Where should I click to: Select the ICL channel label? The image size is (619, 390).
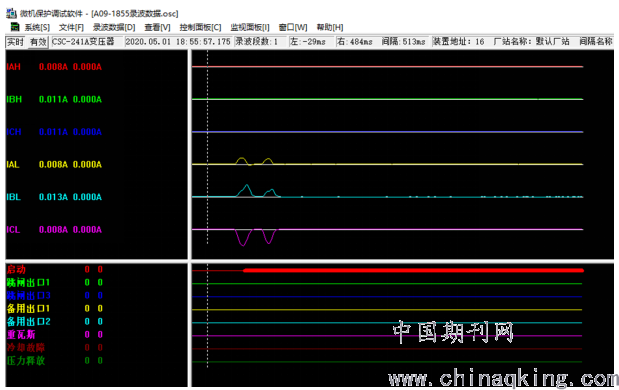tap(13, 230)
